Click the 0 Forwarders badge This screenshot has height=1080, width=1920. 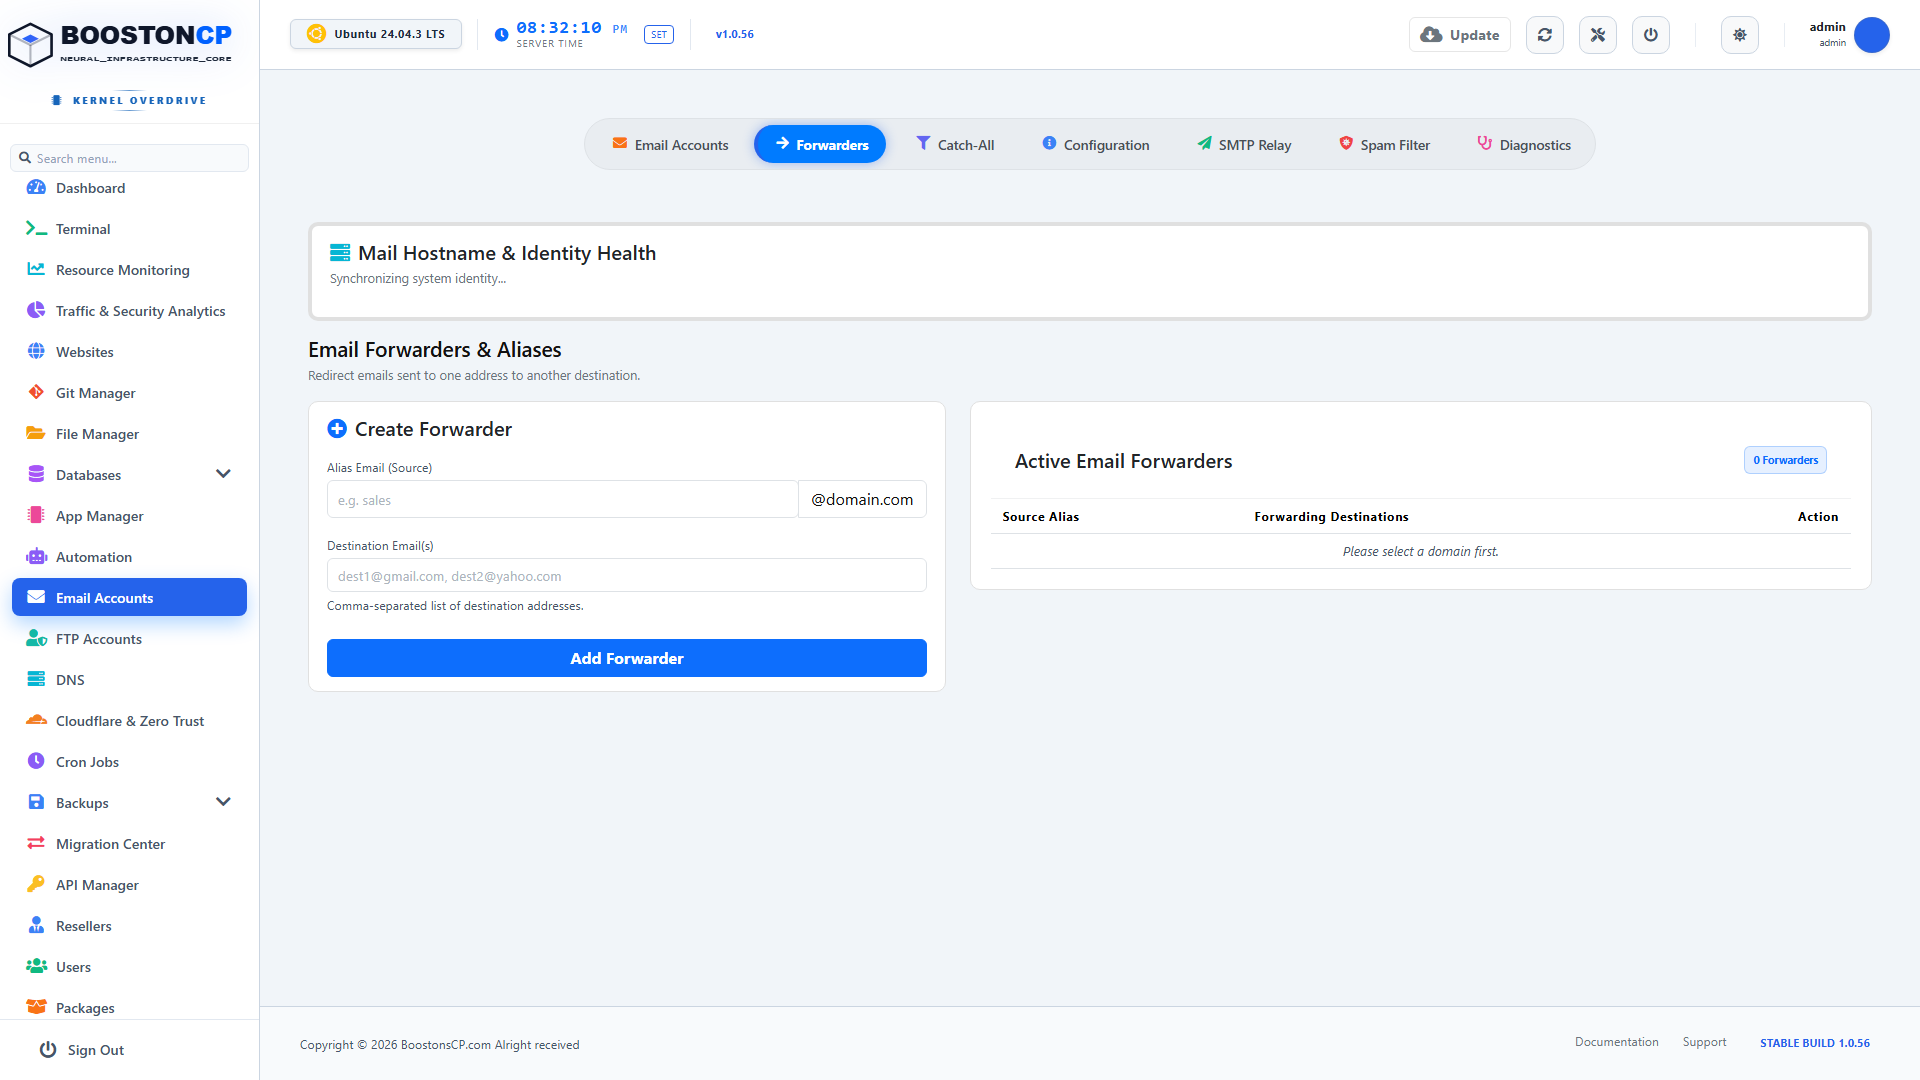(x=1785, y=460)
